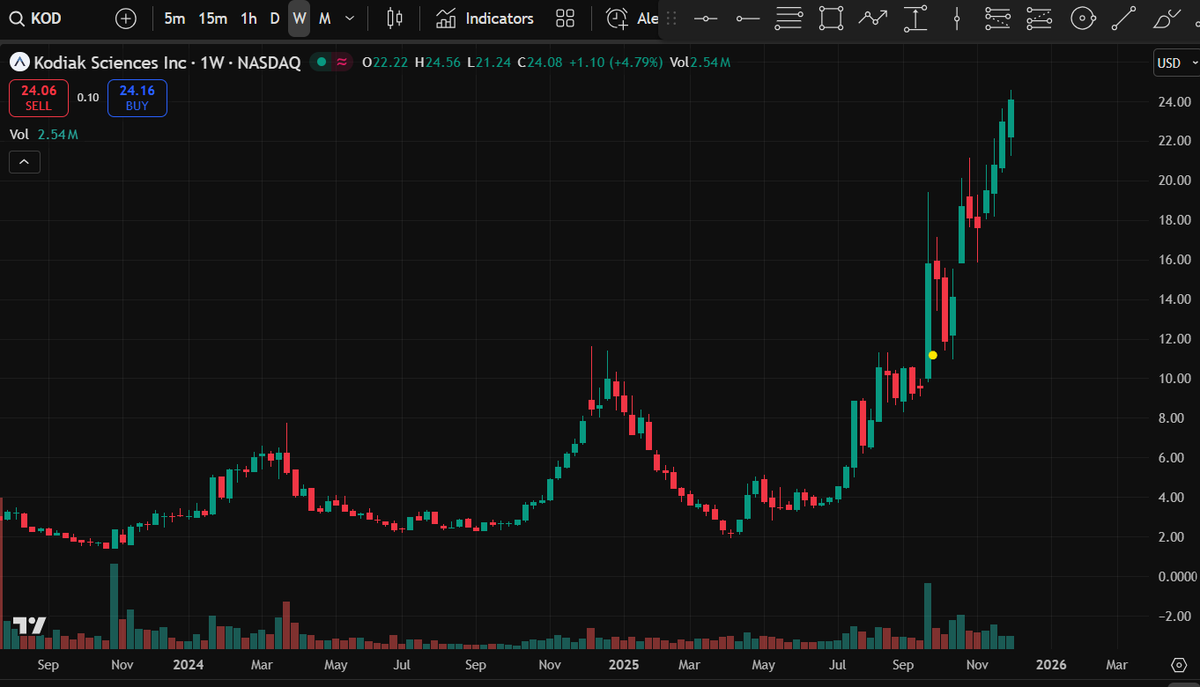Click the Kodiak Sciences Inc symbol title

[167, 62]
